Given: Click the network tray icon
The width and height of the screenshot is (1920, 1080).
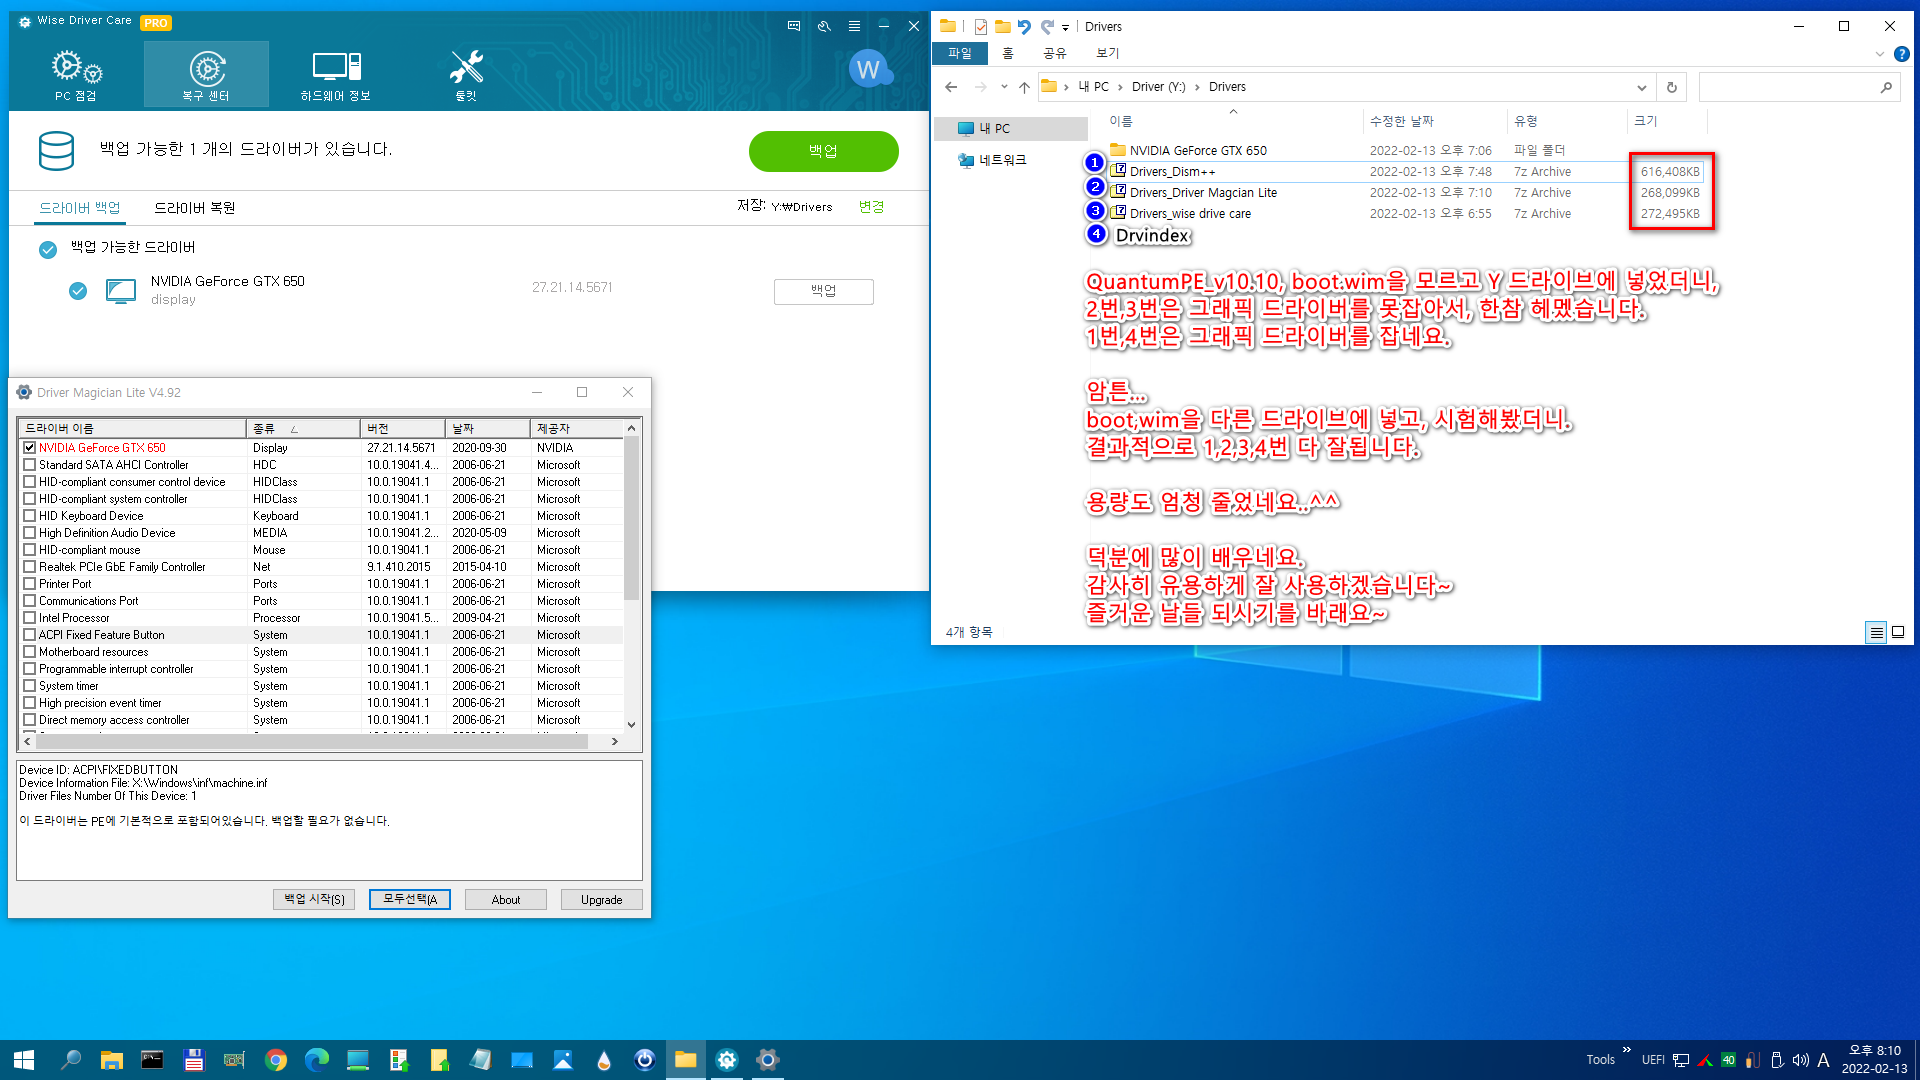Looking at the screenshot, I should [1681, 1060].
